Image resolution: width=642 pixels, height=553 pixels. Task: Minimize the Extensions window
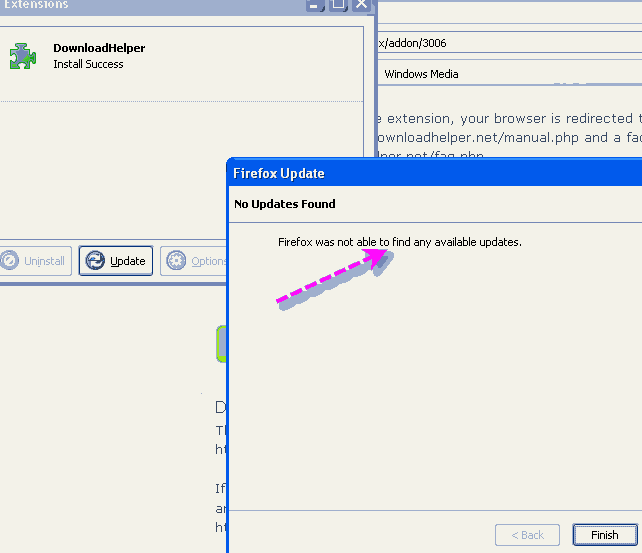point(314,5)
